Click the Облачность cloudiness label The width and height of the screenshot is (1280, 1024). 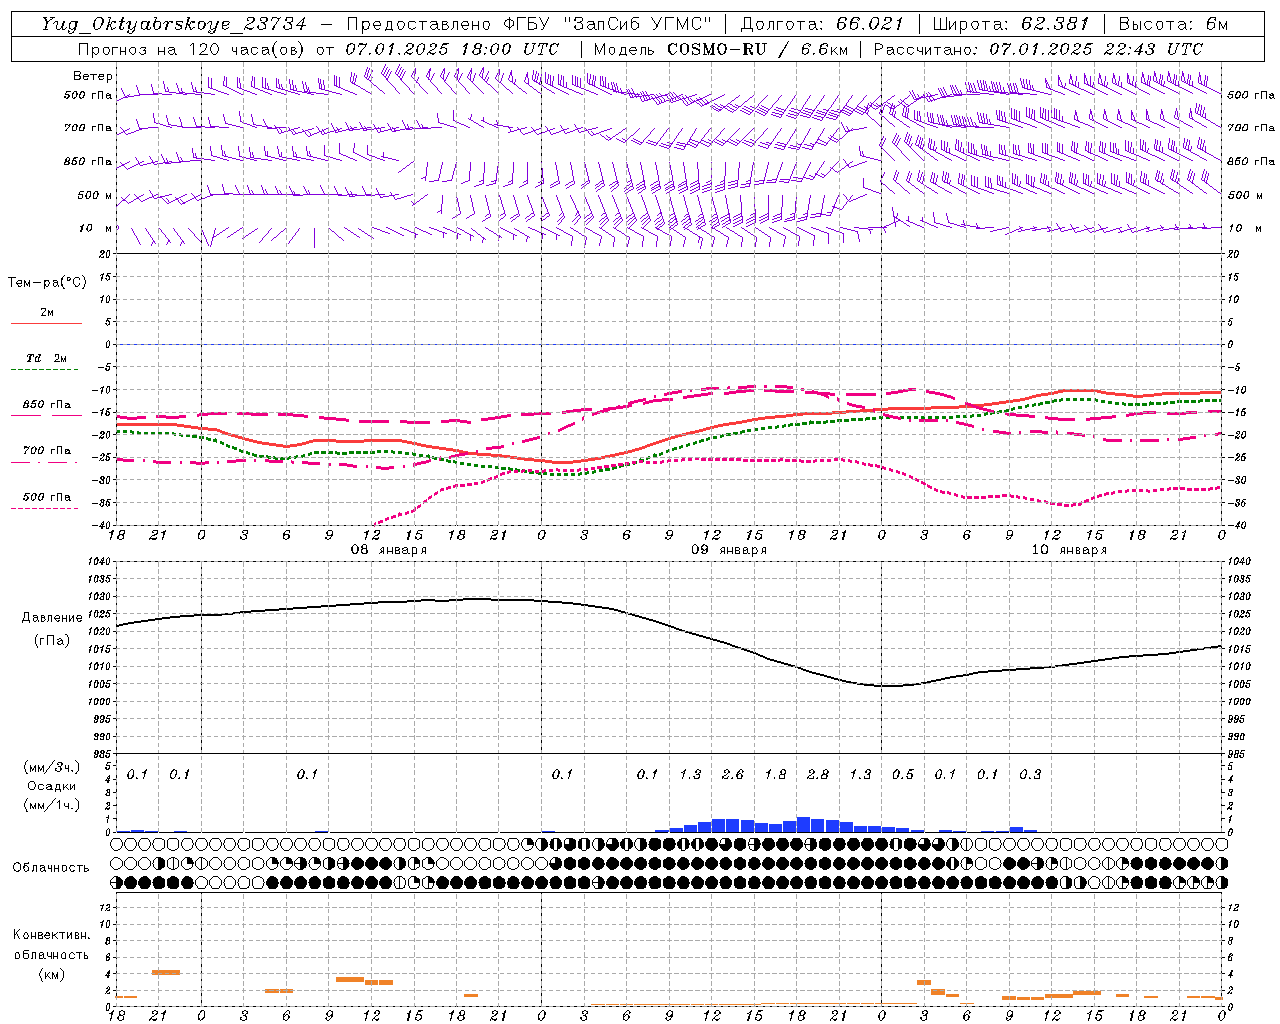pos(51,868)
